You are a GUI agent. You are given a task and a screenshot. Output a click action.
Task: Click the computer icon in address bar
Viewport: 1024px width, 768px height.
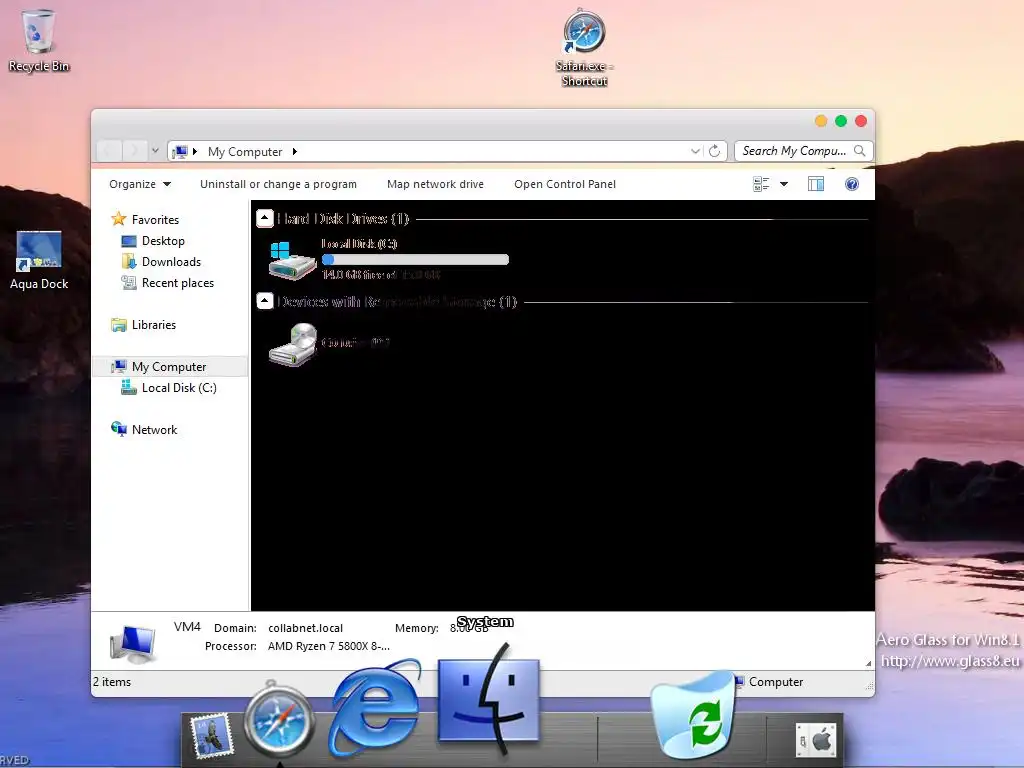point(180,152)
